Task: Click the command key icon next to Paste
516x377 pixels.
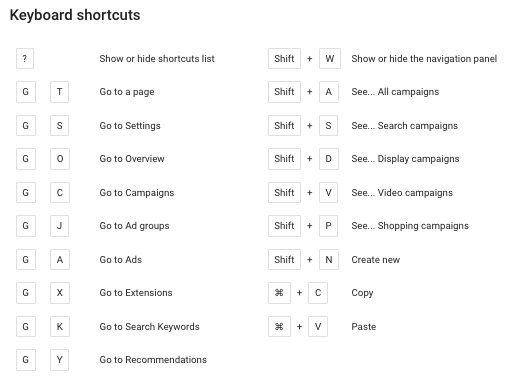Action: click(279, 326)
